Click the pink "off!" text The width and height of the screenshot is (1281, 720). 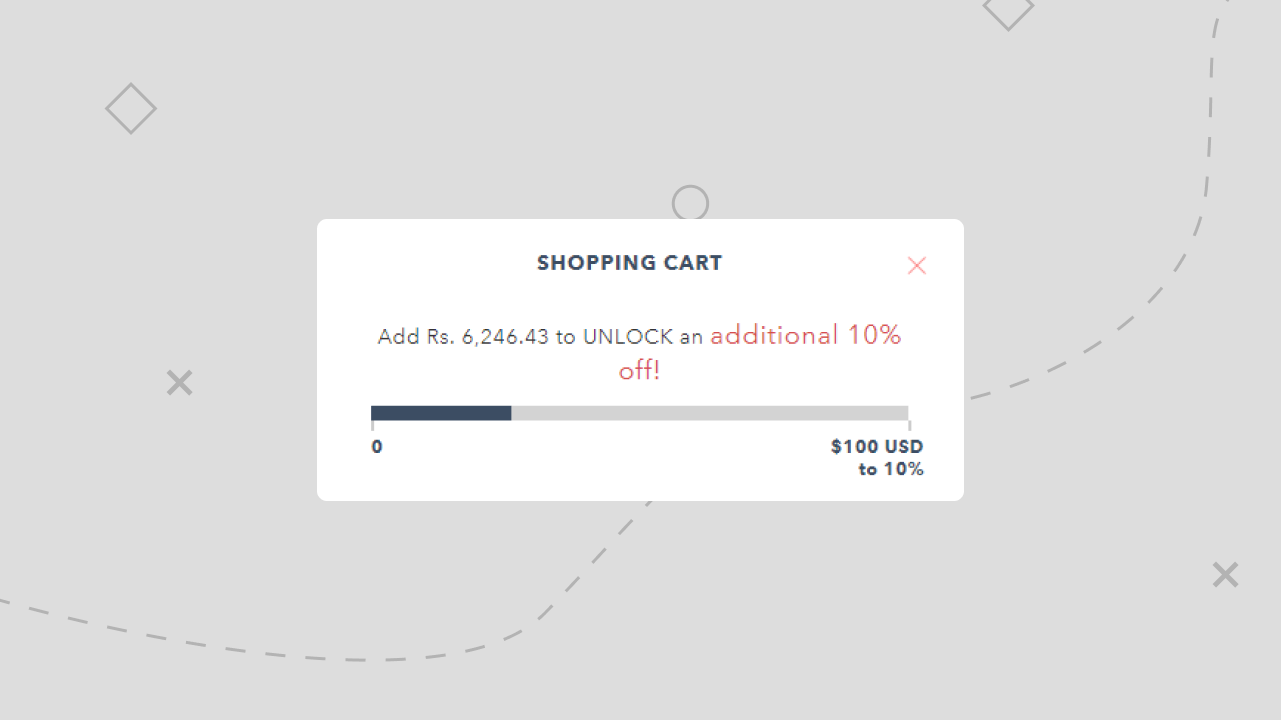point(640,371)
